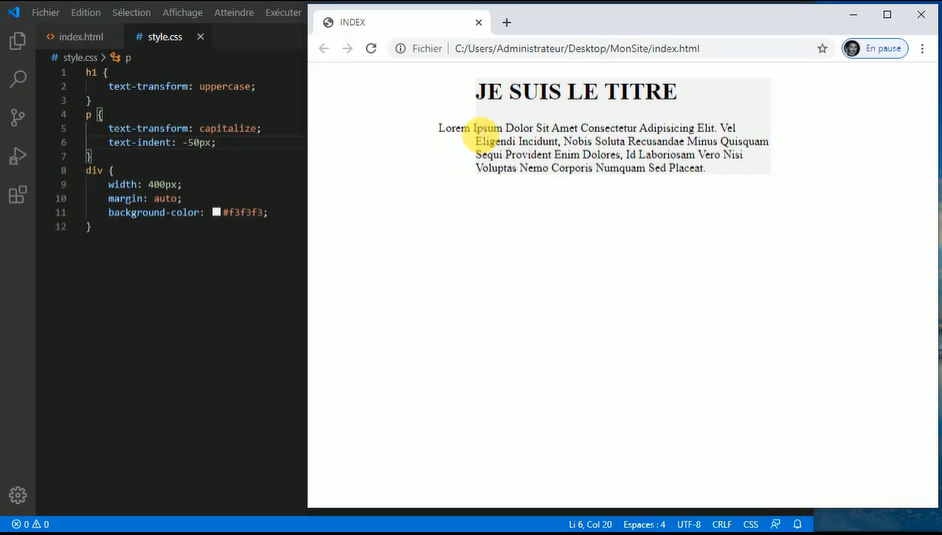Image resolution: width=942 pixels, height=535 pixels.
Task: Click the Chrome back arrow
Action: point(324,49)
